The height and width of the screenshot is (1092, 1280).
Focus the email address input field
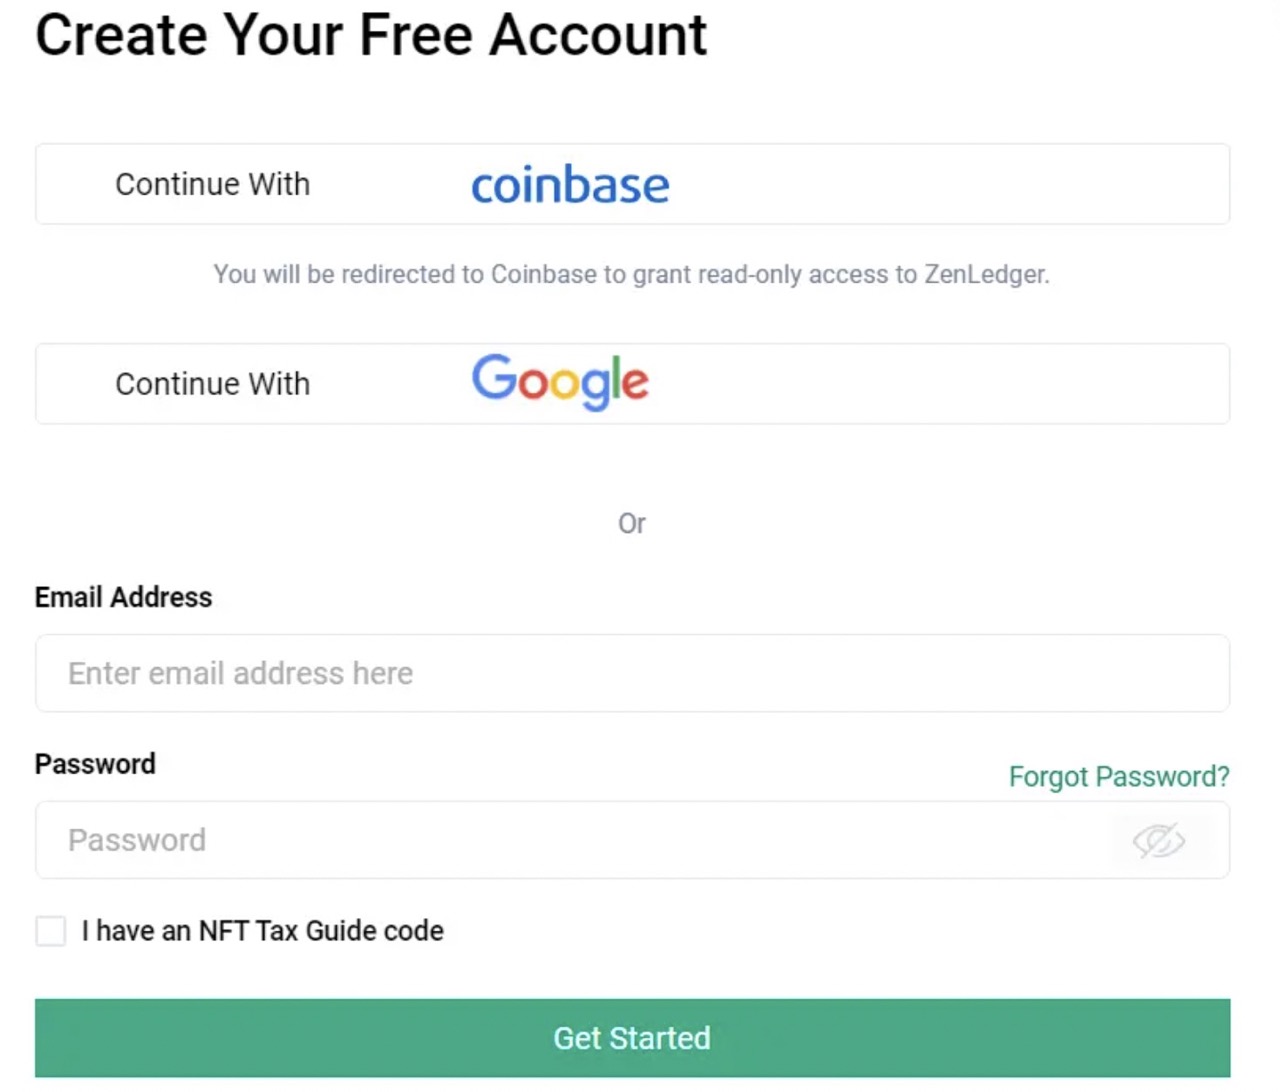click(x=632, y=673)
